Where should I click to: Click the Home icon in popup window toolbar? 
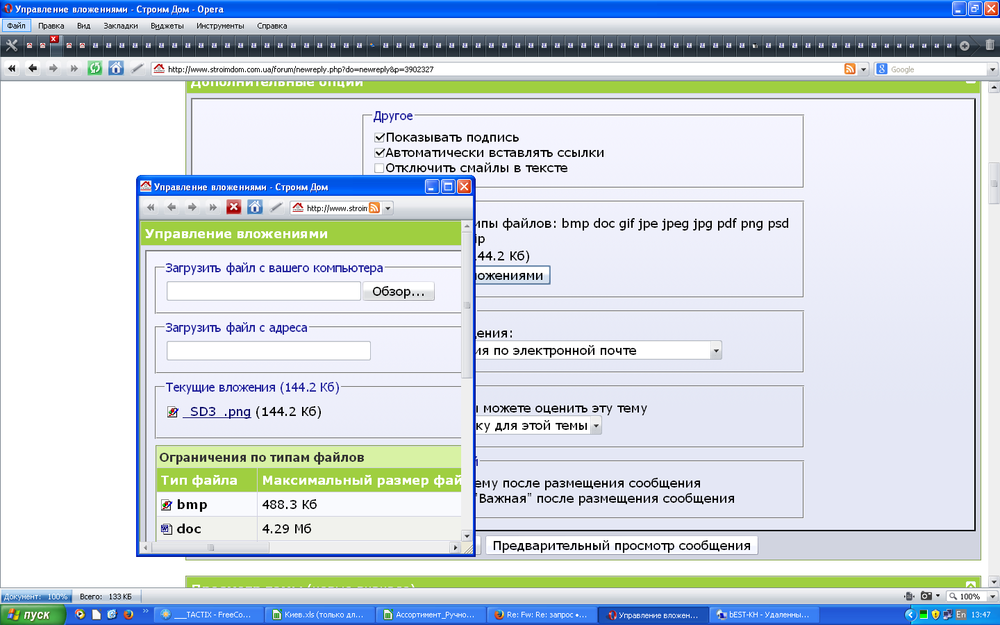point(255,208)
